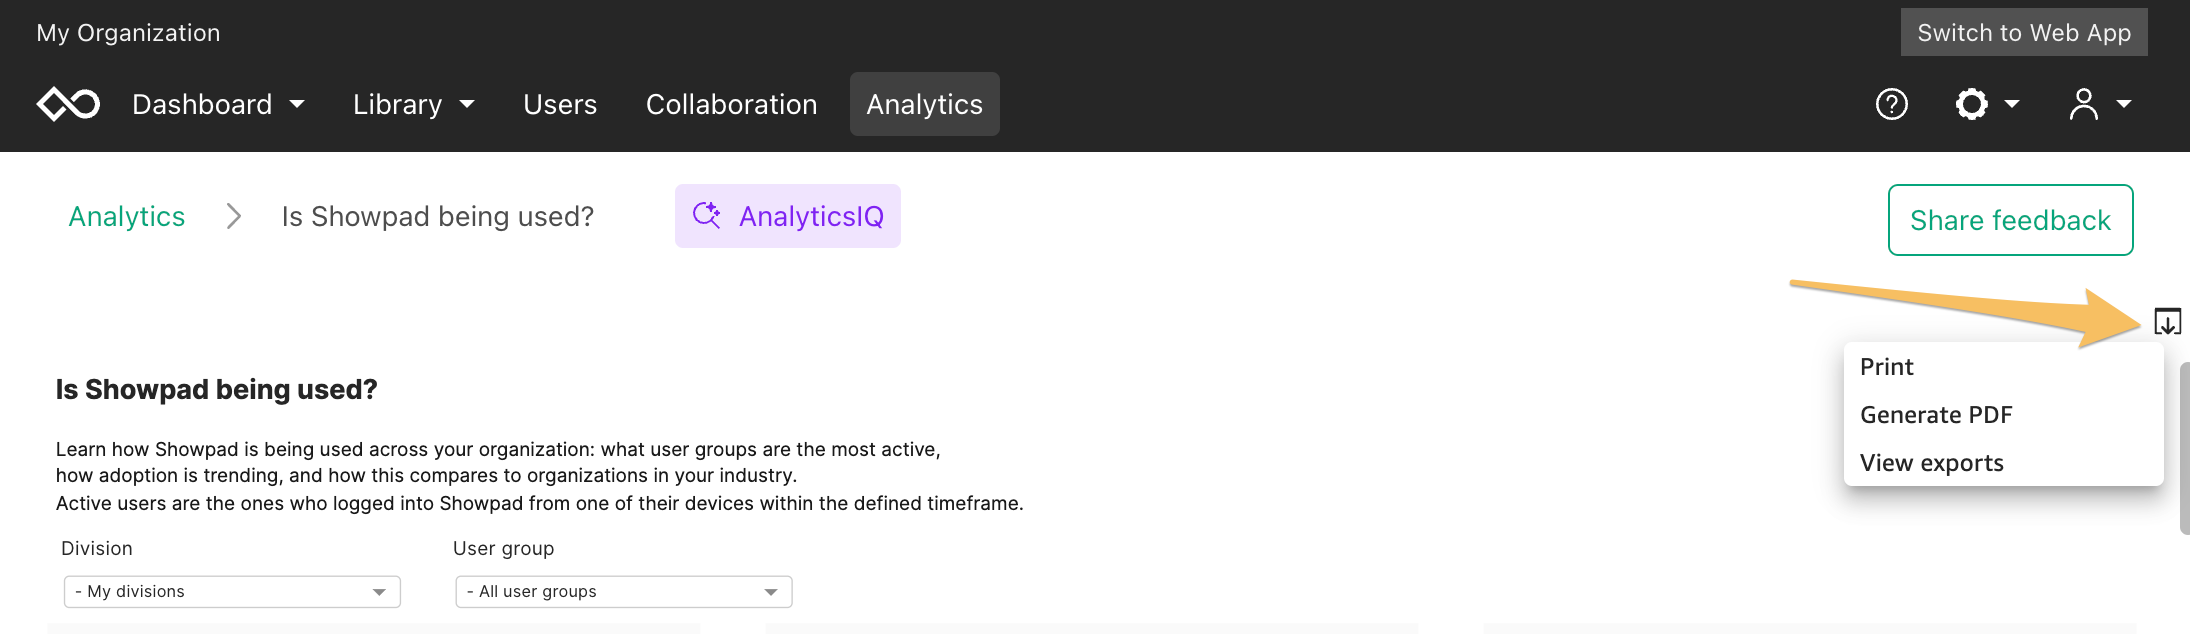The height and width of the screenshot is (634, 2190).
Task: Open the All user groups dropdown
Action: pyautogui.click(x=624, y=592)
